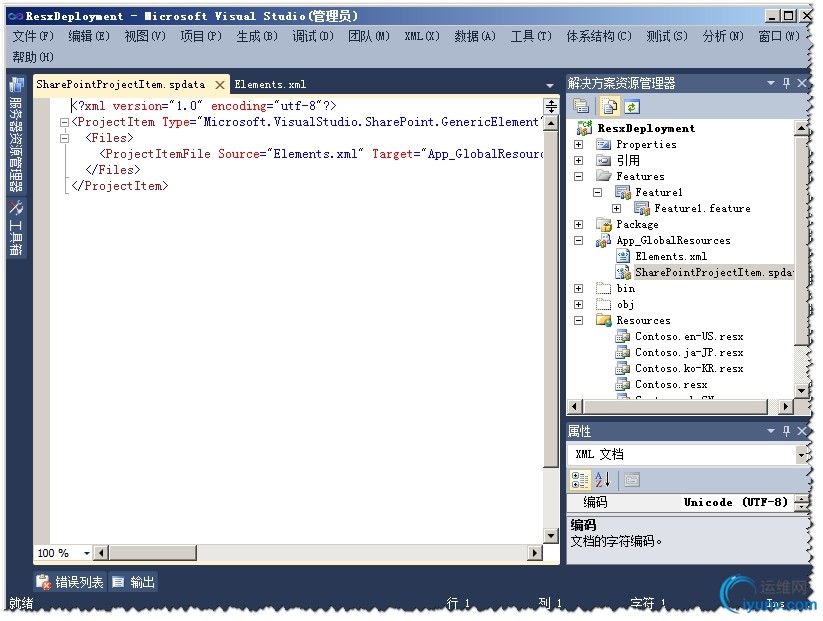Expand Feature1.feature node
Image resolution: width=823 pixels, height=621 pixels.
pos(616,208)
